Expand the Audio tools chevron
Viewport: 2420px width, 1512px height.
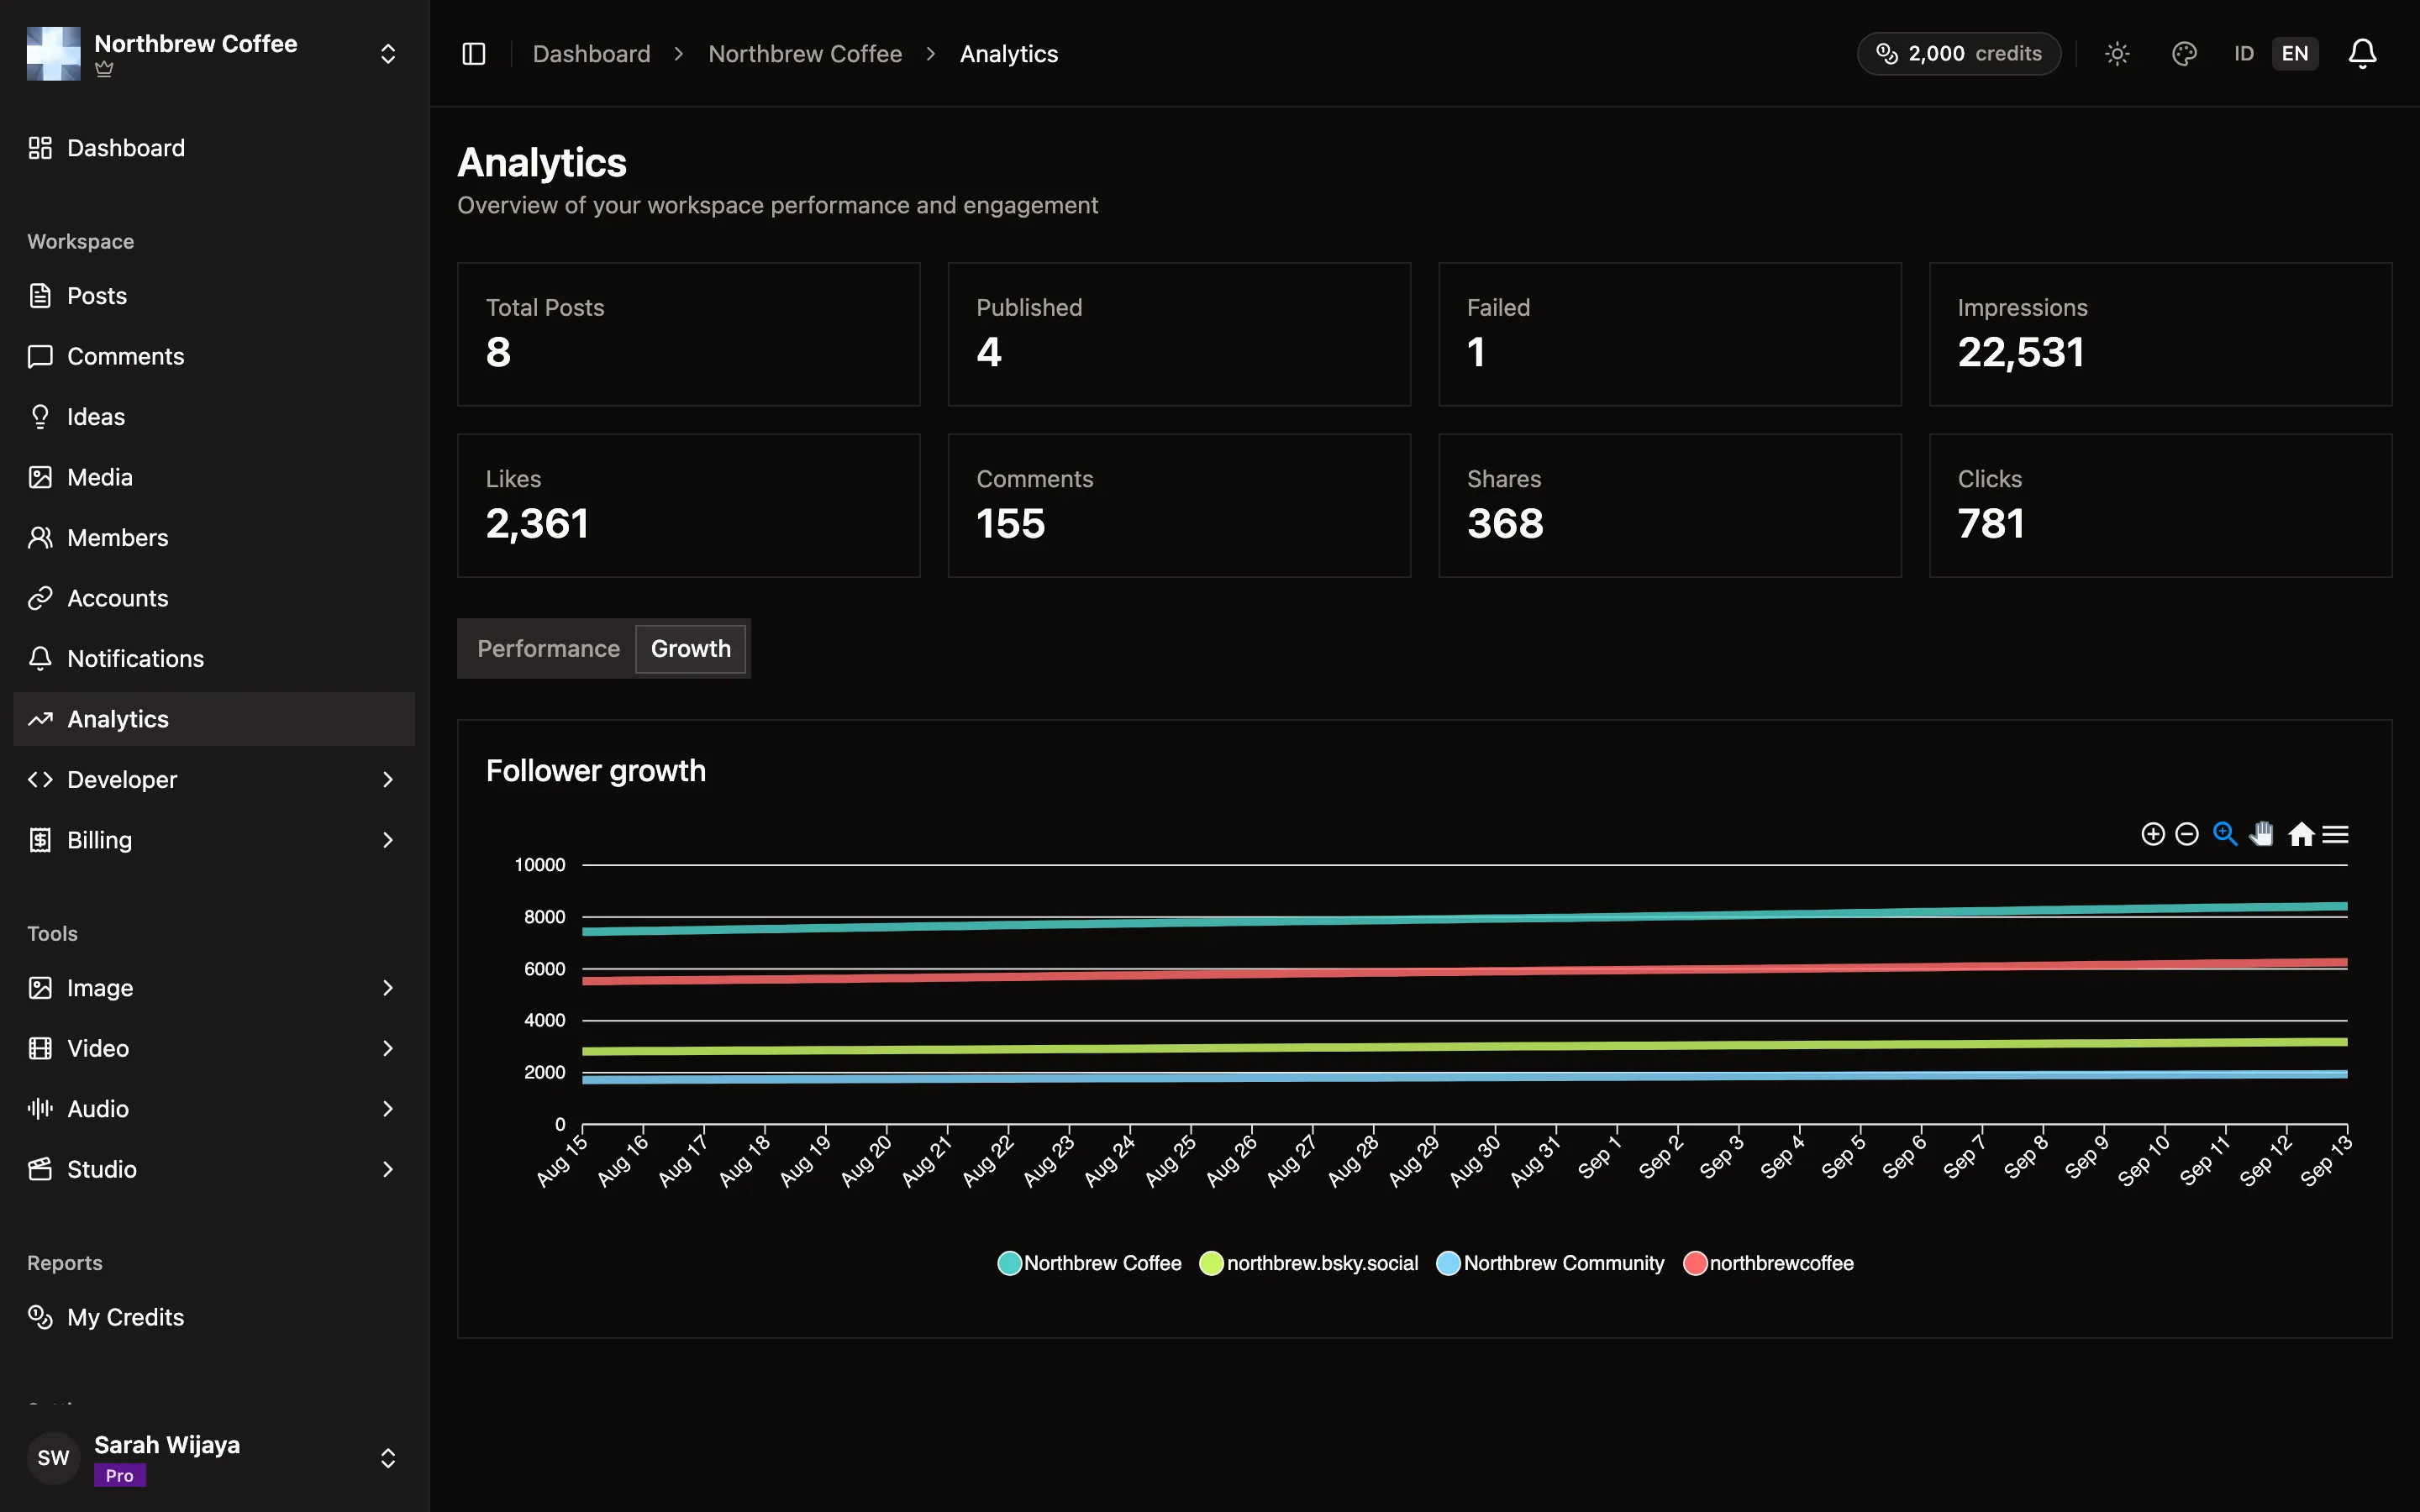pyautogui.click(x=388, y=1109)
